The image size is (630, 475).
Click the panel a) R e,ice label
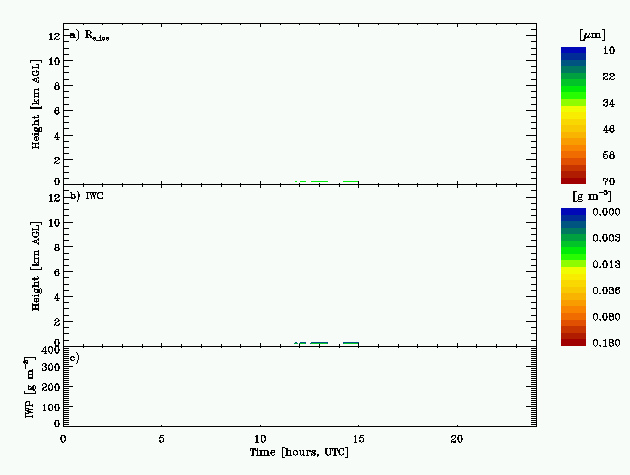(89, 36)
